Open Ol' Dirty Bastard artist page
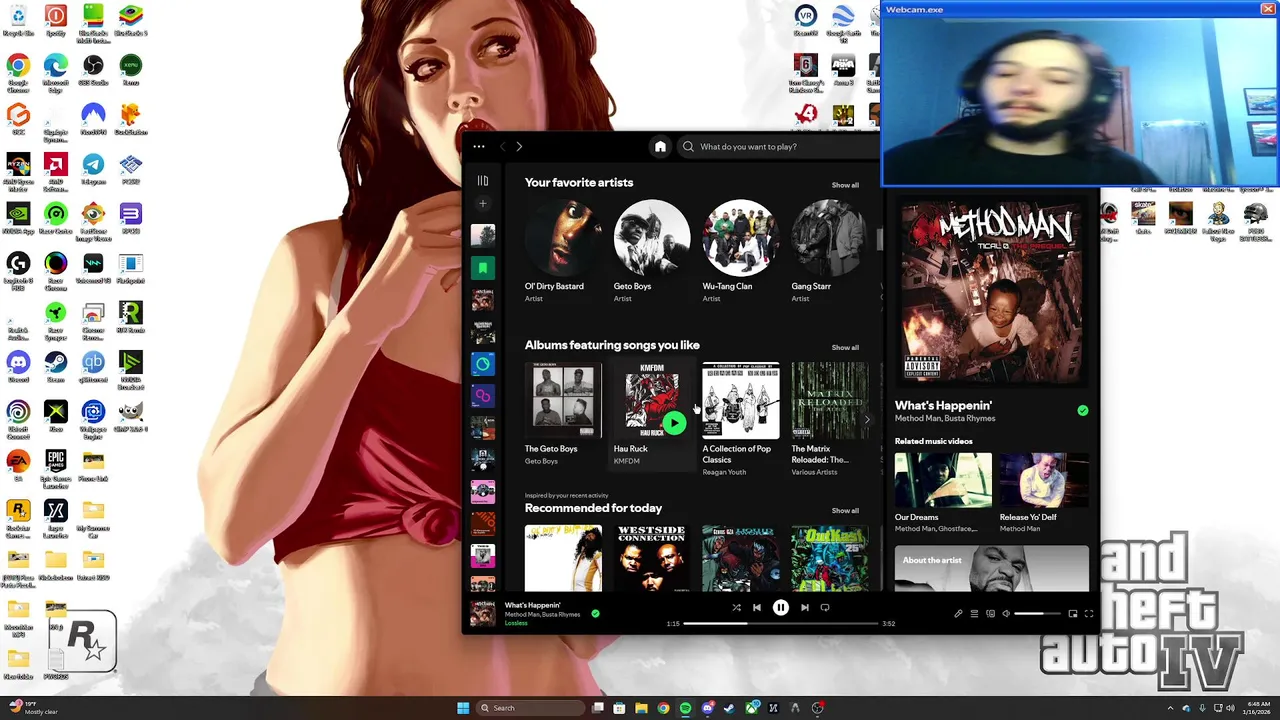1280x720 pixels. 563,250
